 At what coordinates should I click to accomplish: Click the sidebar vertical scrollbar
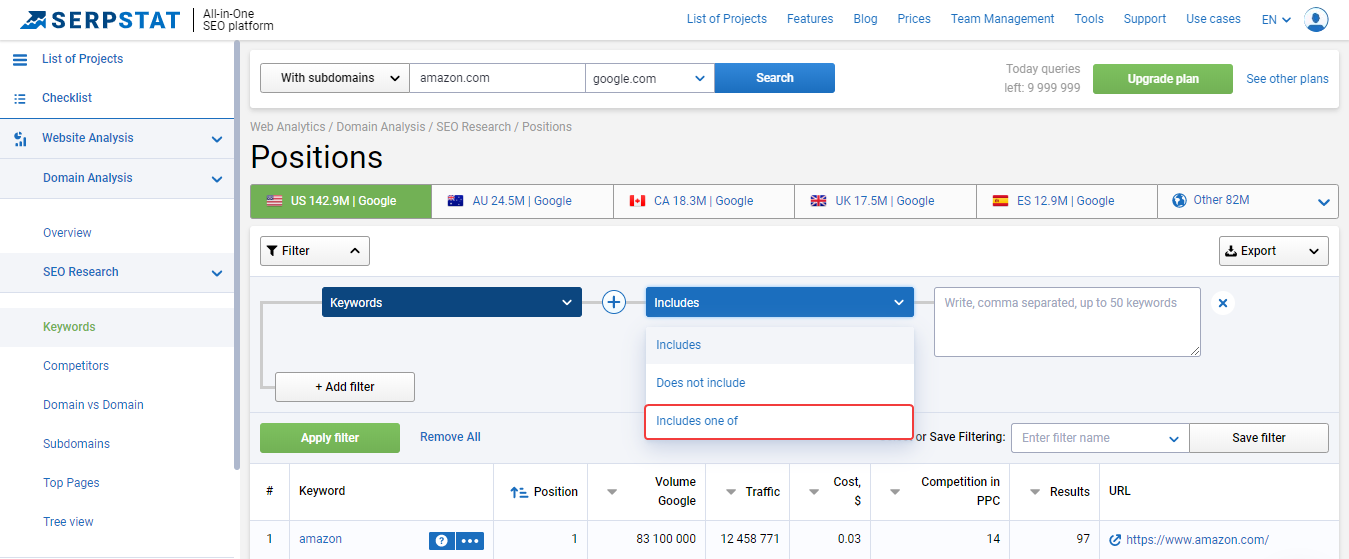pyautogui.click(x=237, y=256)
